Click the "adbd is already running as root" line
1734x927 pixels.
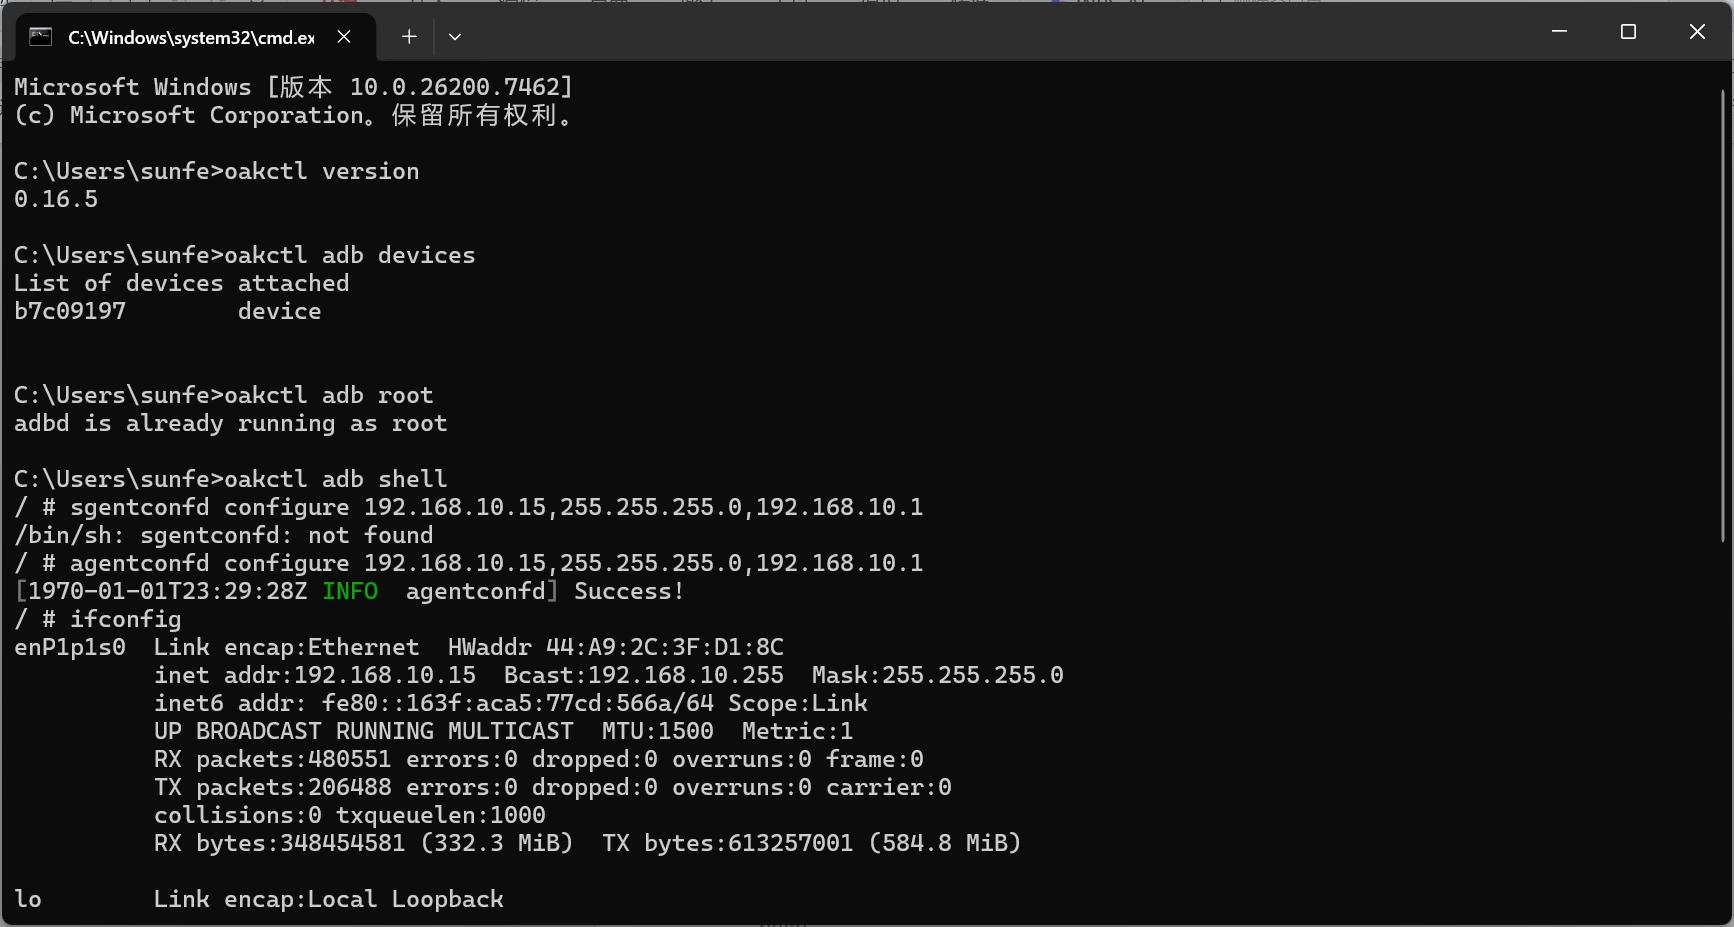(230, 423)
